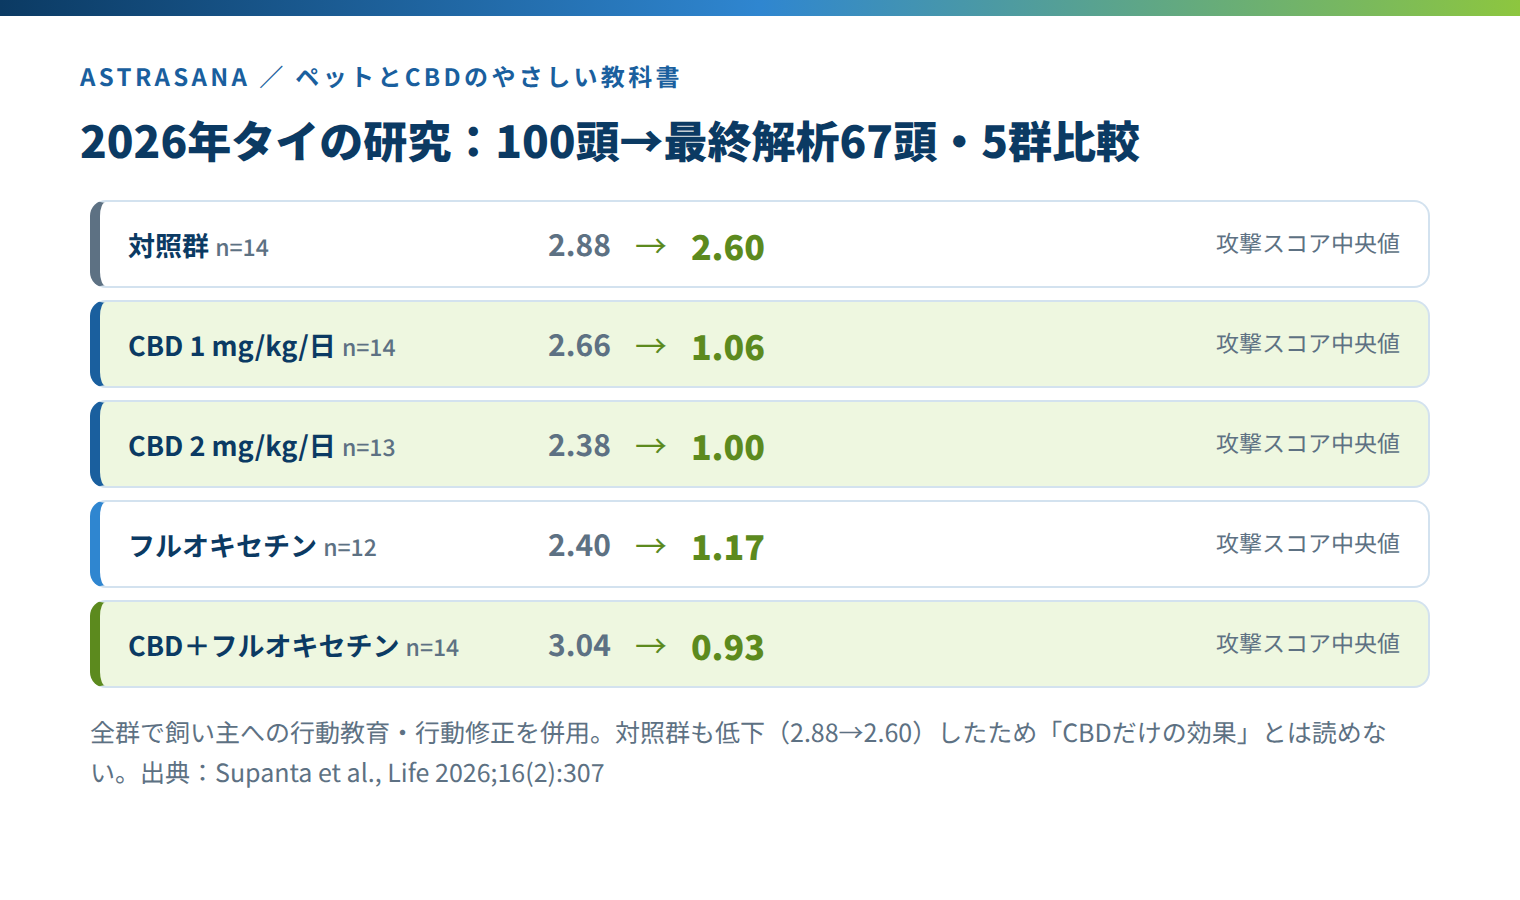The width and height of the screenshot is (1520, 900).
Task: Click the sample size "n=13"
Action: click(369, 448)
